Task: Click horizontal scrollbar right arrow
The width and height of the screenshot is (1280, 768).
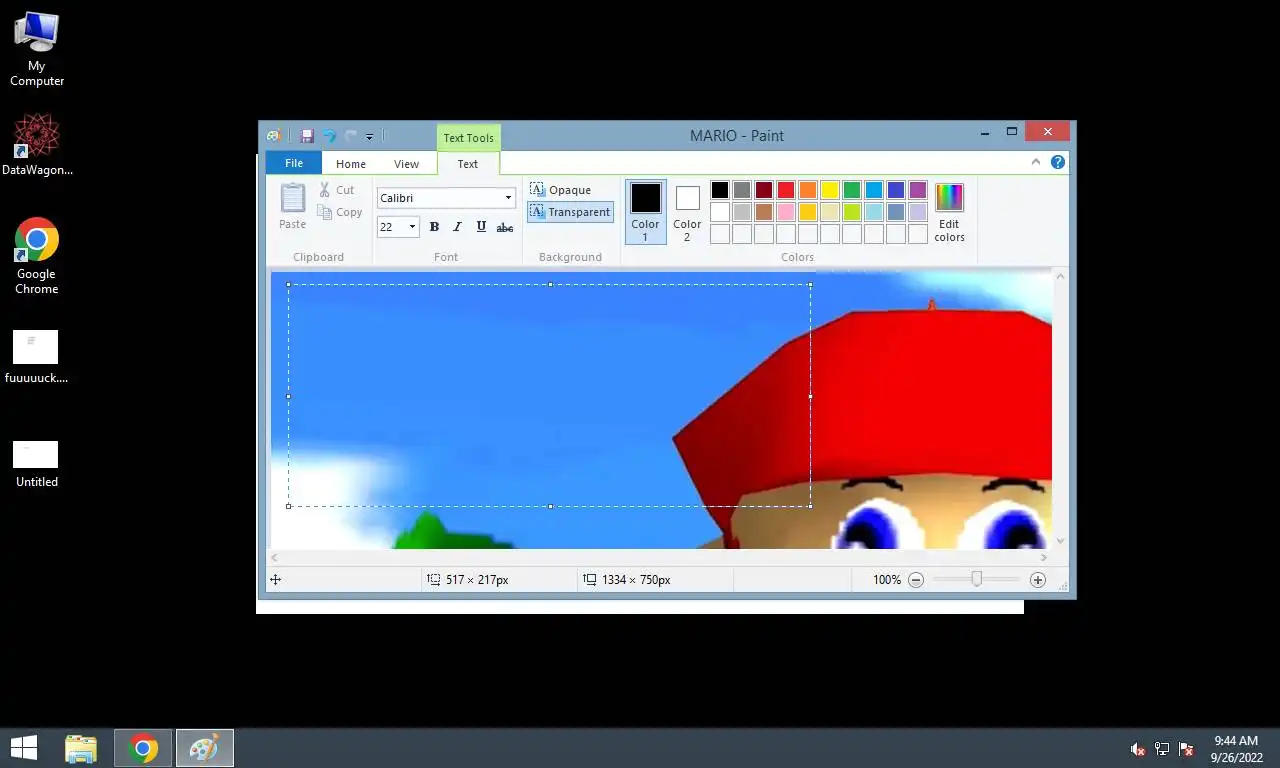Action: click(1044, 558)
